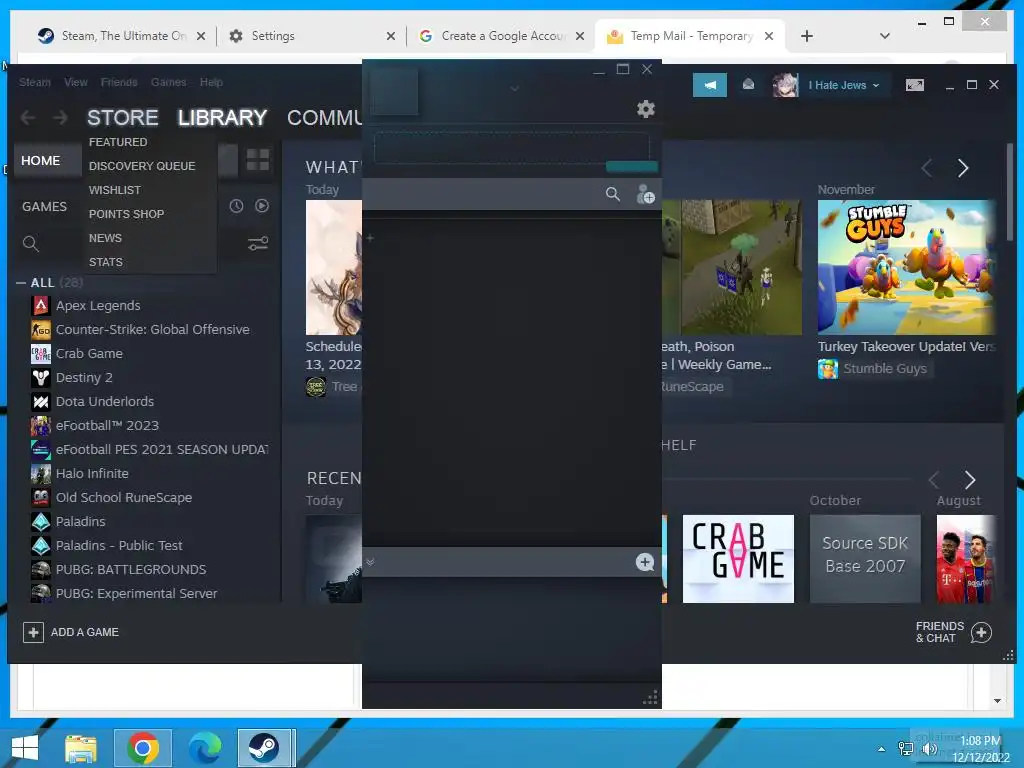Click the library HOME button
Viewport: 1024px width, 768px height.
[48, 161]
